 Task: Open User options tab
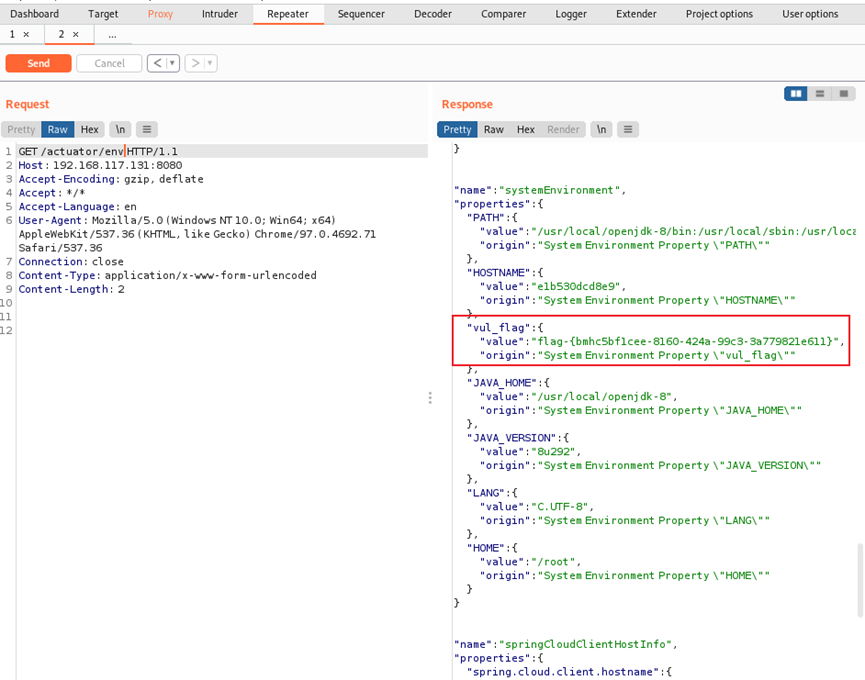tap(810, 14)
